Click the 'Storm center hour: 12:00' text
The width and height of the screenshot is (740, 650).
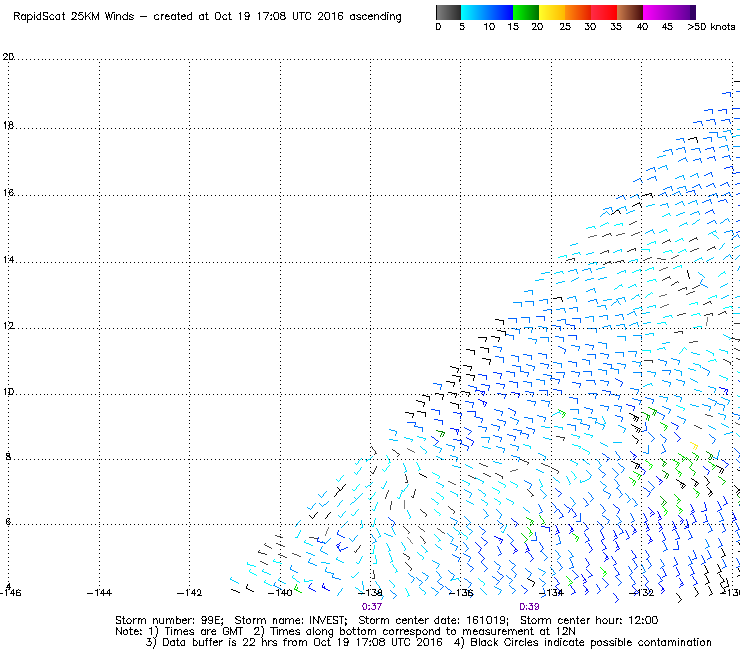[x=589, y=620]
